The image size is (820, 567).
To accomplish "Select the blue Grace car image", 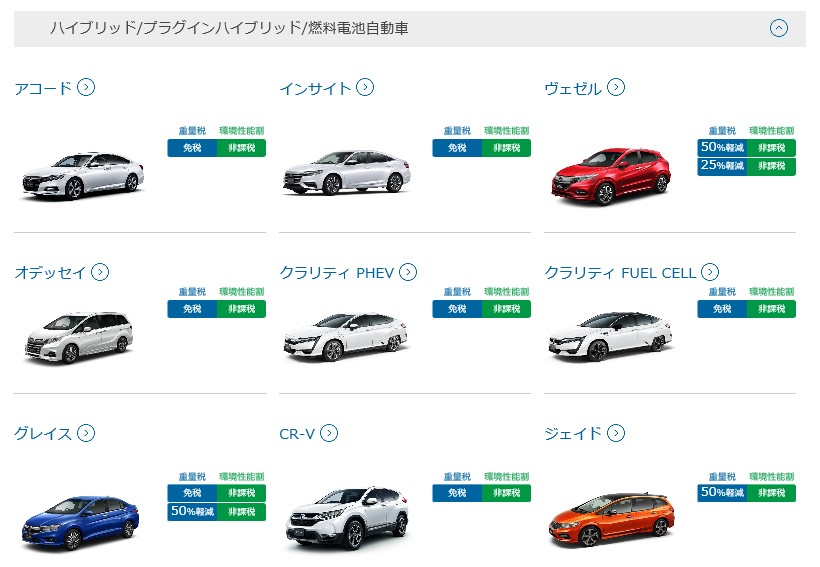I will tap(81, 523).
